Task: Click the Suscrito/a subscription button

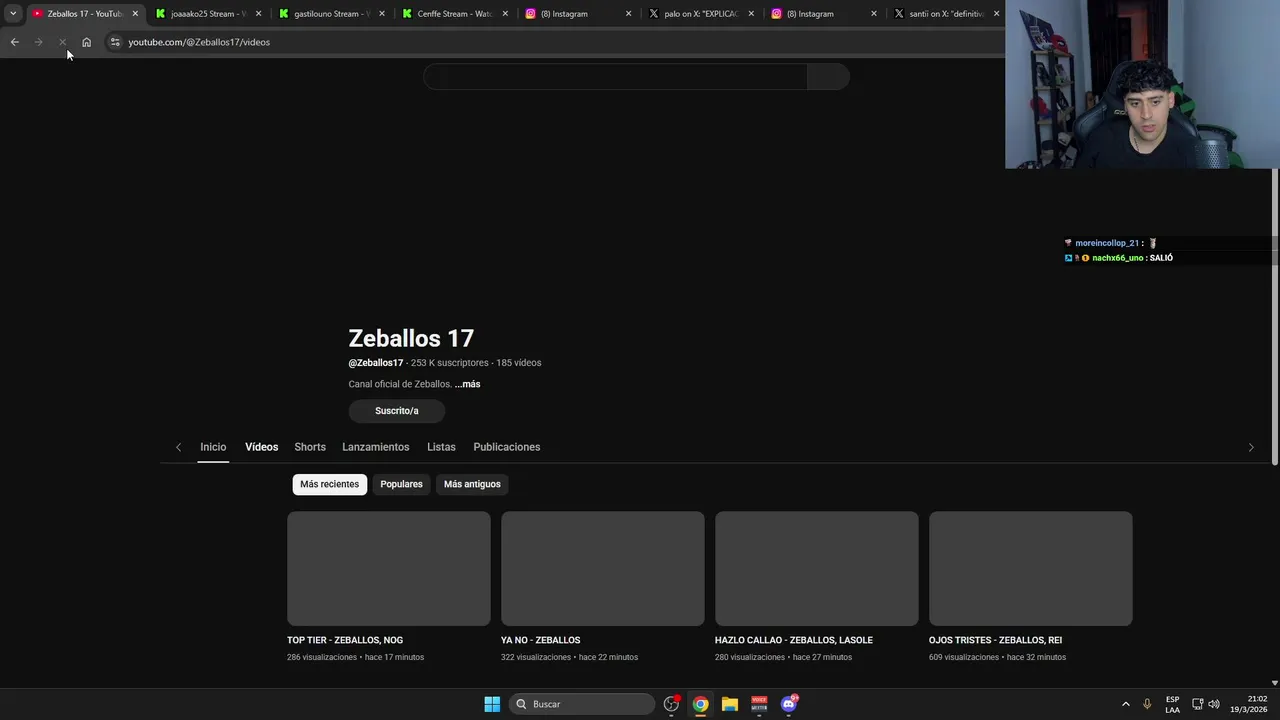Action: pos(397,411)
